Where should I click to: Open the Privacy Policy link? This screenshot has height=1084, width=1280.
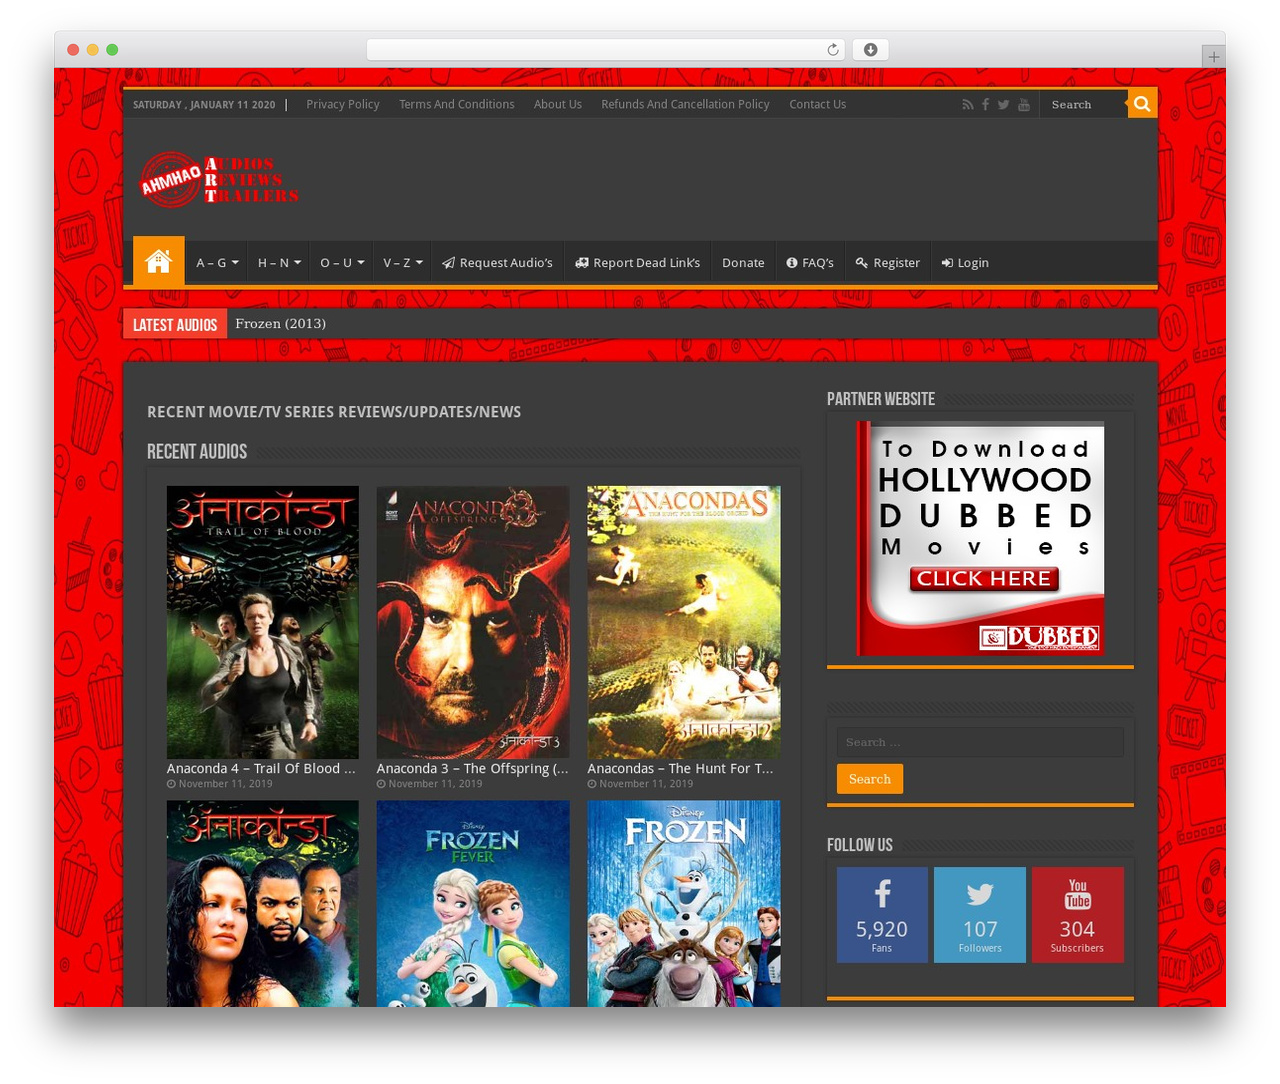343,104
